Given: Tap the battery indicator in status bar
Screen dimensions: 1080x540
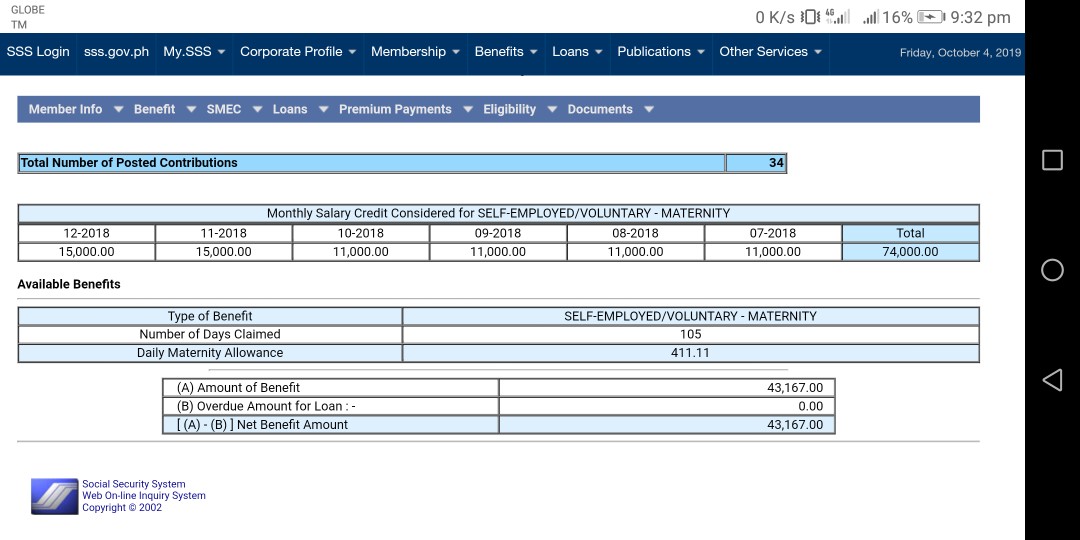Looking at the screenshot, I should (x=931, y=17).
